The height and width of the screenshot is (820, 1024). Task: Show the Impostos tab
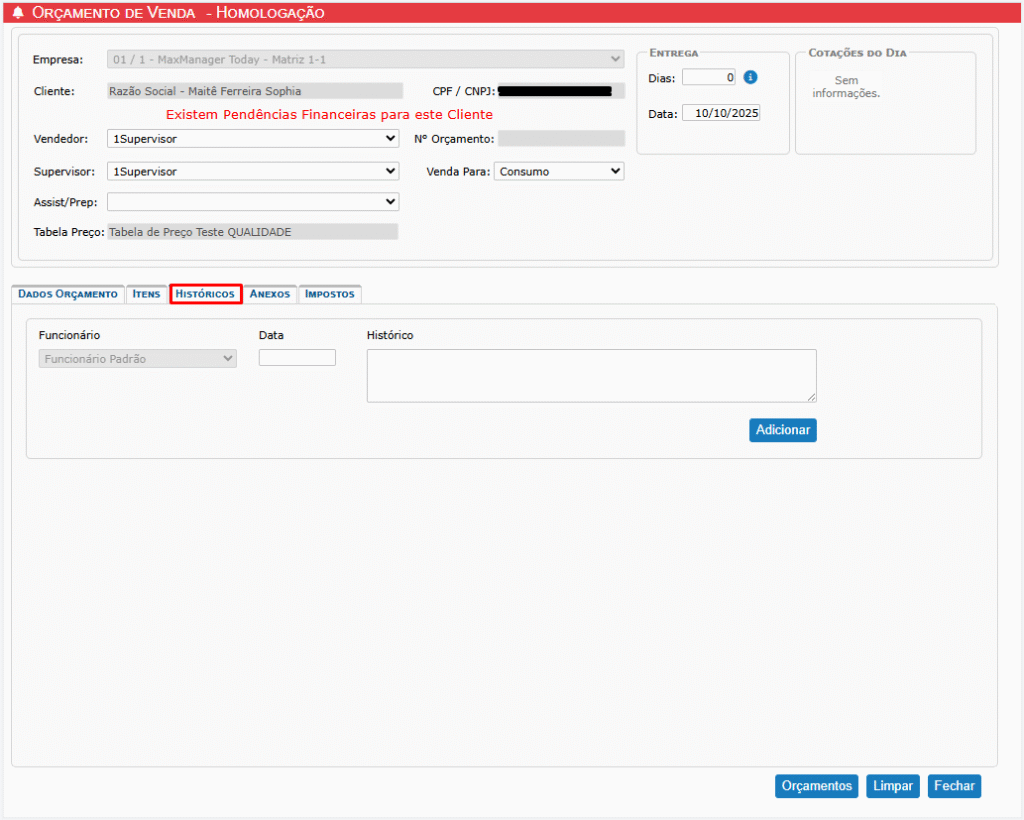(329, 294)
